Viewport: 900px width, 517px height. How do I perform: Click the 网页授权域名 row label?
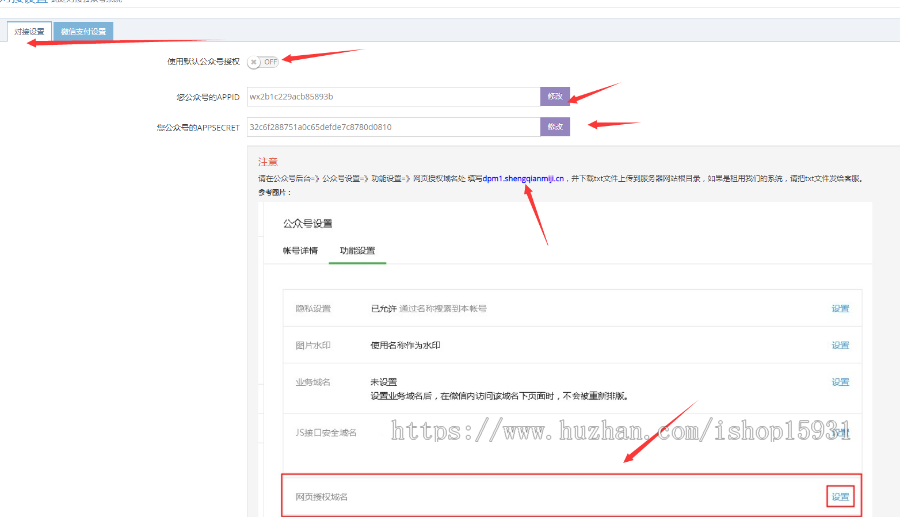321,497
